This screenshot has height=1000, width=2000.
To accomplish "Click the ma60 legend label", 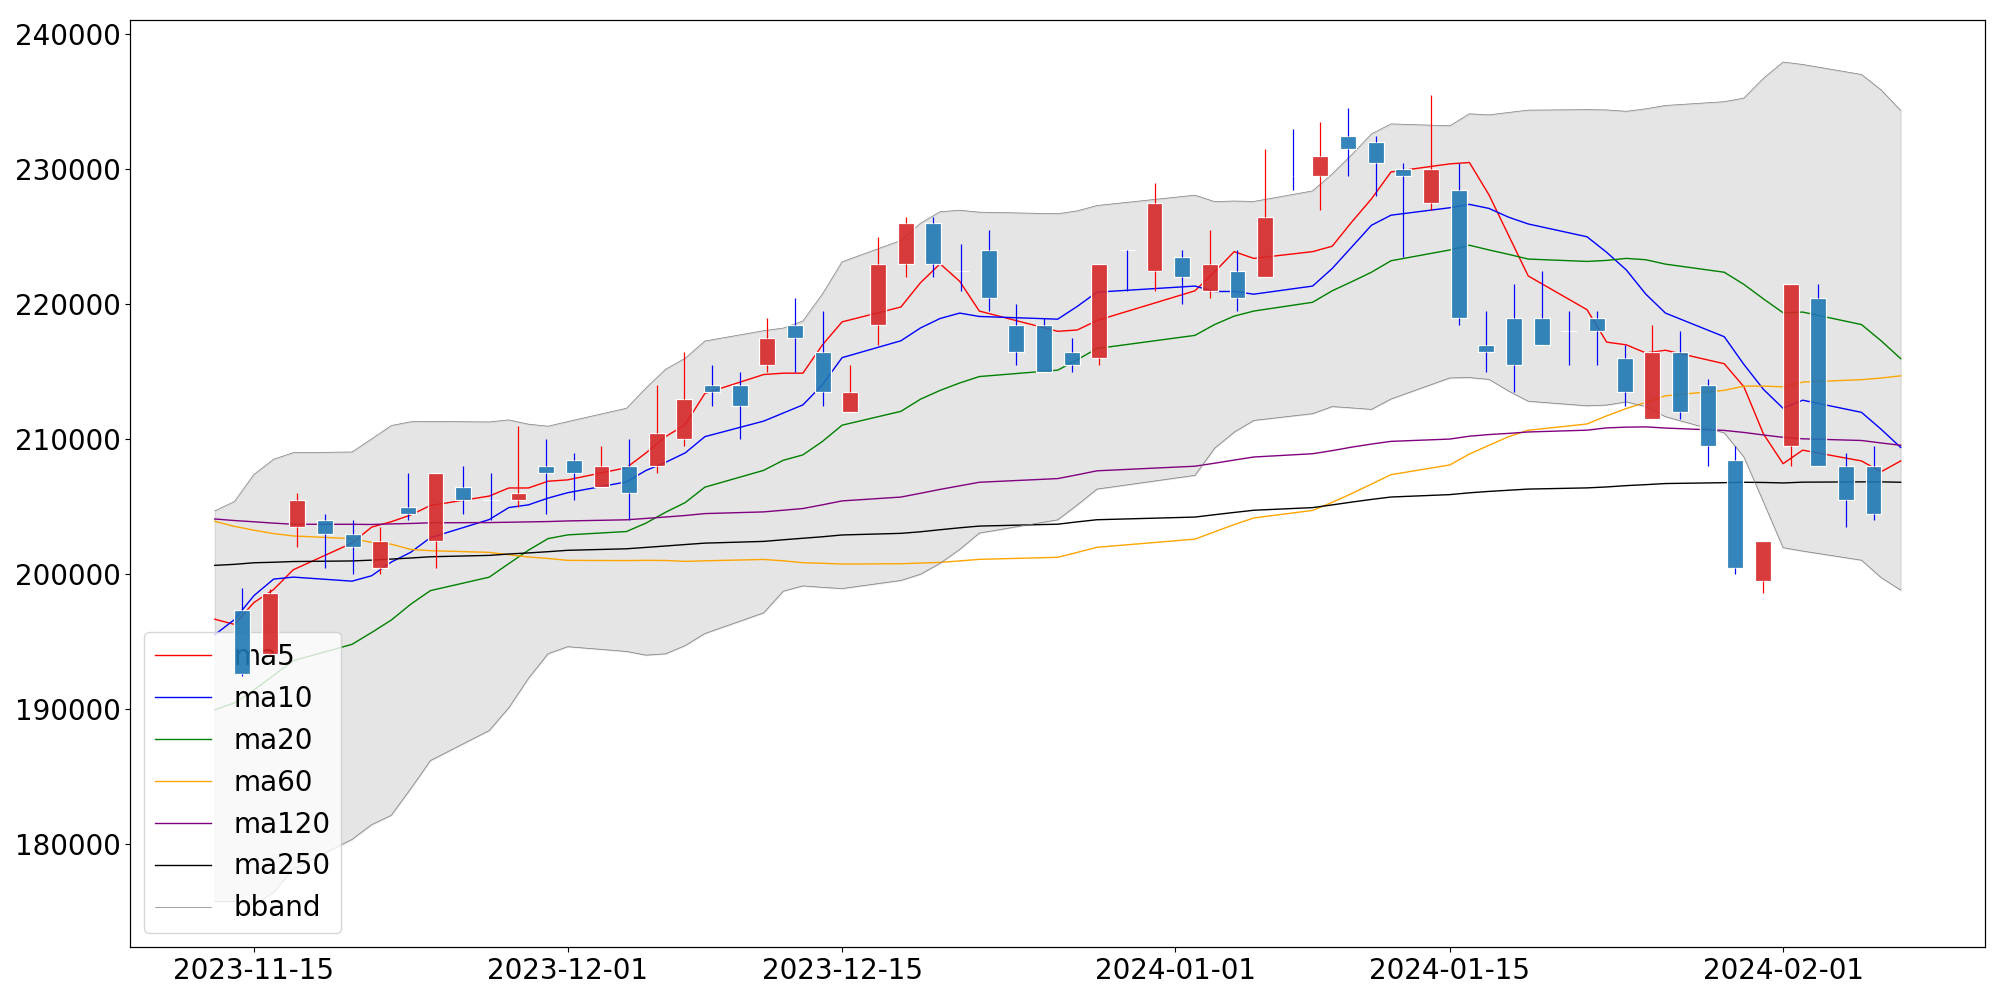I will point(273,782).
